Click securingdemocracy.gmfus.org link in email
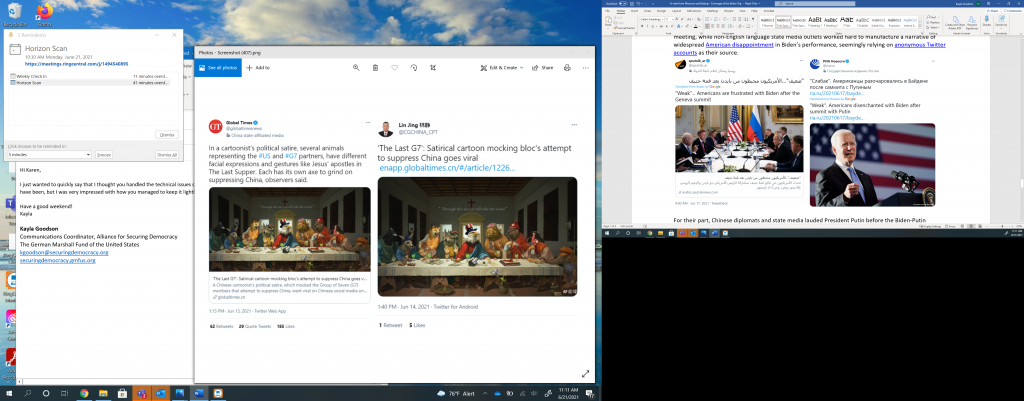Screen dimensions: 1024x401 [x=57, y=260]
